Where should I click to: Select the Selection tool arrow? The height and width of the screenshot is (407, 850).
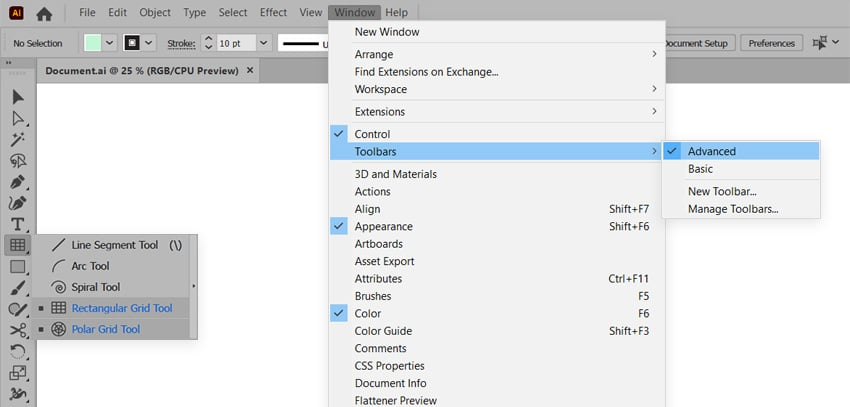coord(18,97)
